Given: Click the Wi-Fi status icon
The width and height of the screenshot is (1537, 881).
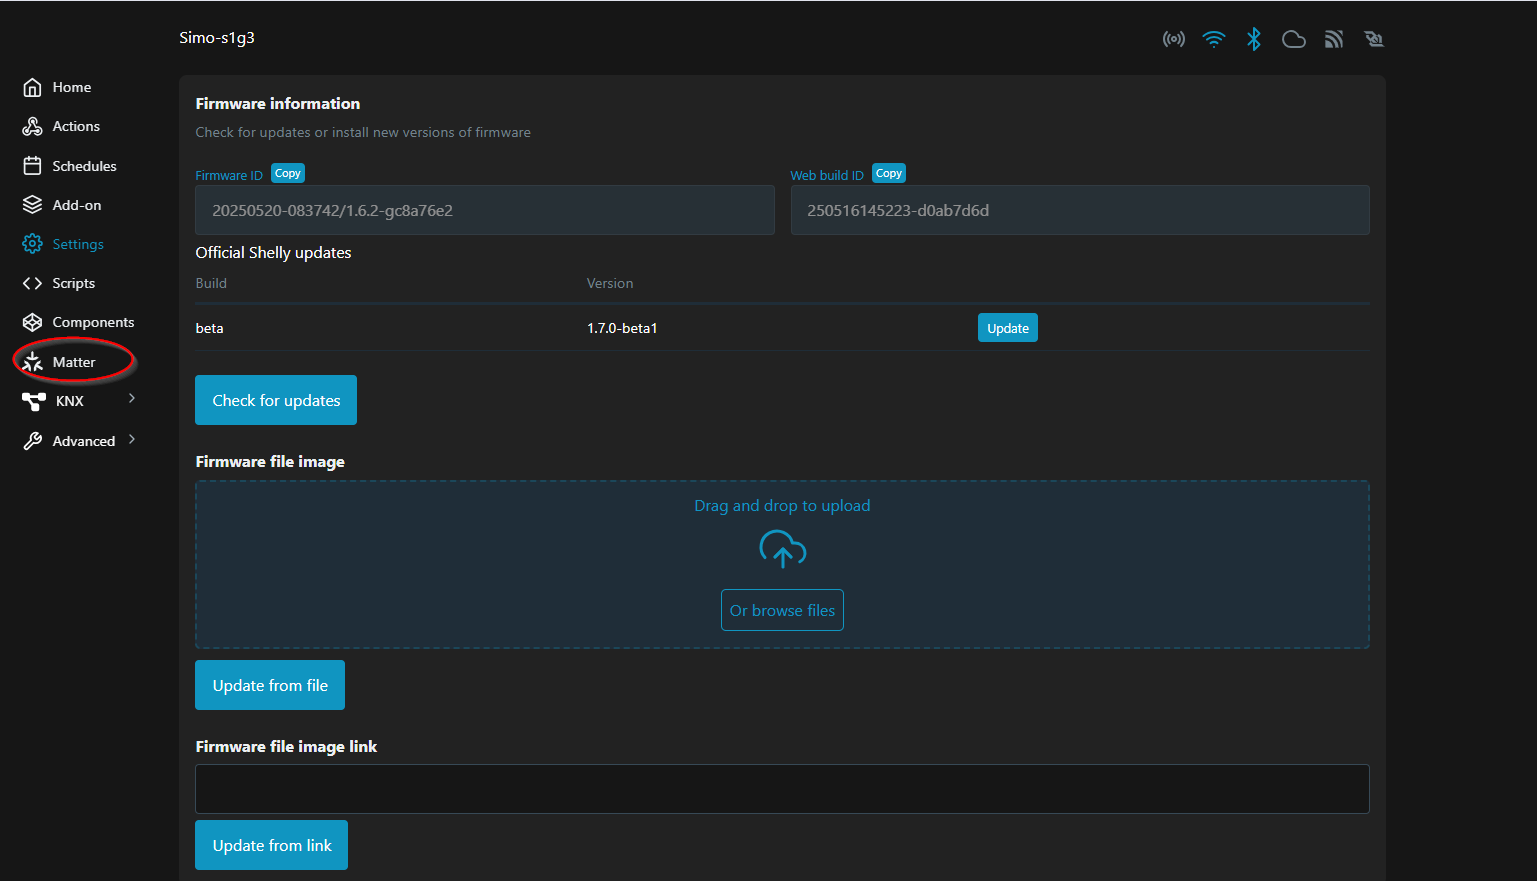Looking at the screenshot, I should [1213, 39].
